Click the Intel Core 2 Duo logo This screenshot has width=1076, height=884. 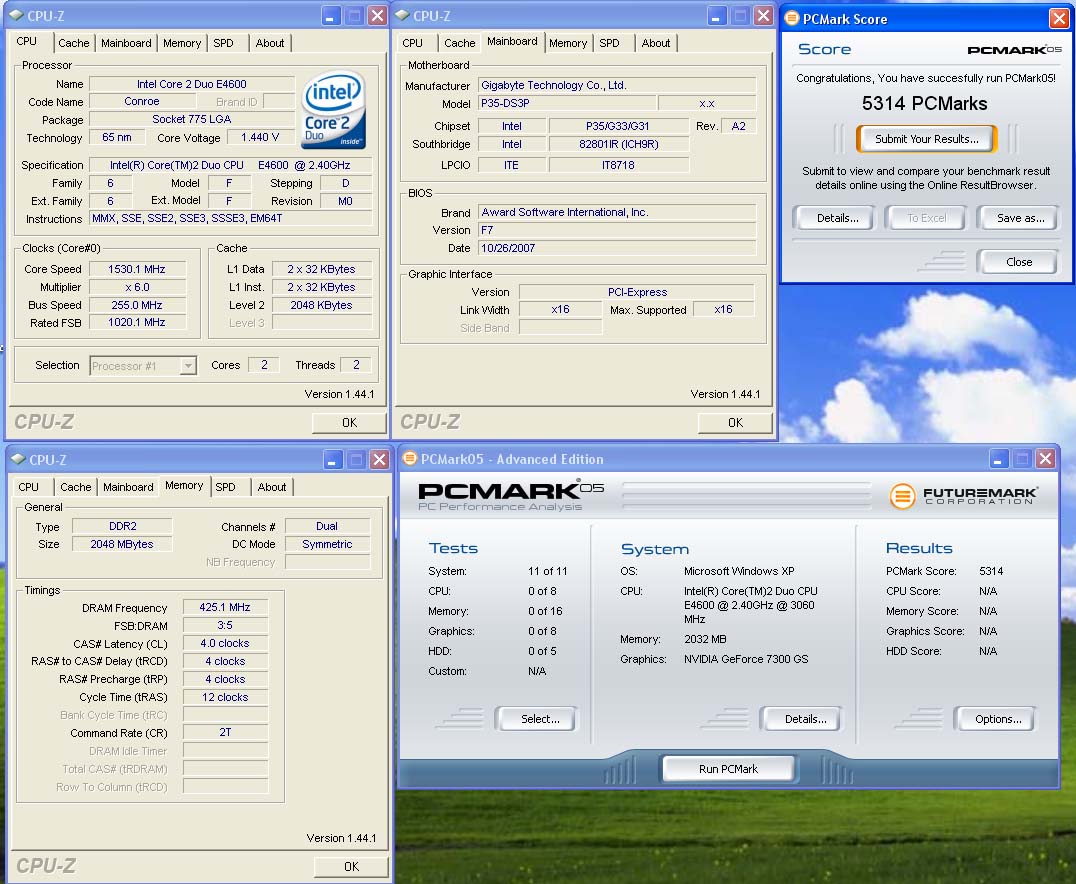tap(334, 110)
